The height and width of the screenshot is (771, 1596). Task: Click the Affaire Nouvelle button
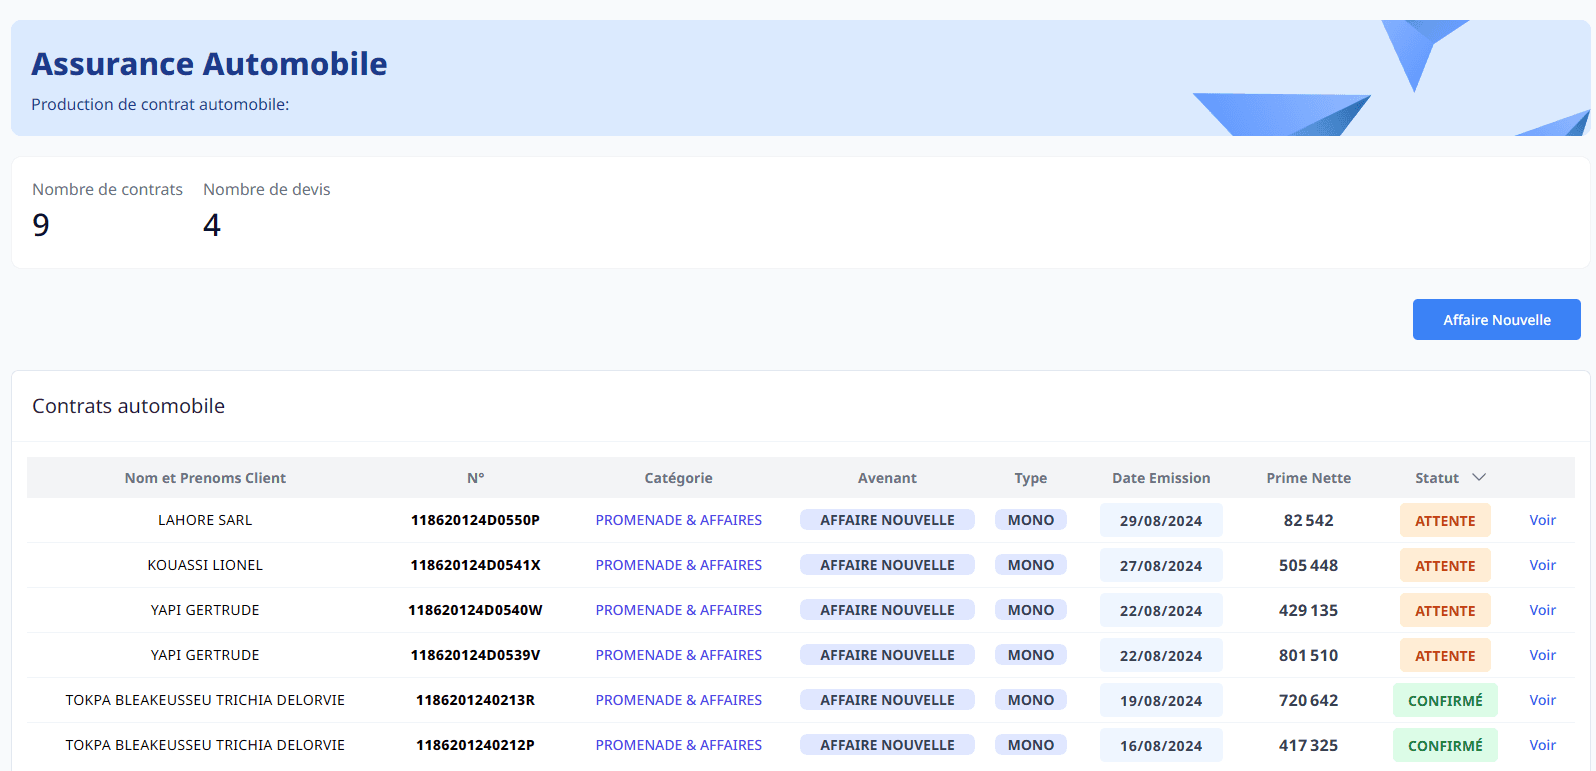click(x=1496, y=320)
